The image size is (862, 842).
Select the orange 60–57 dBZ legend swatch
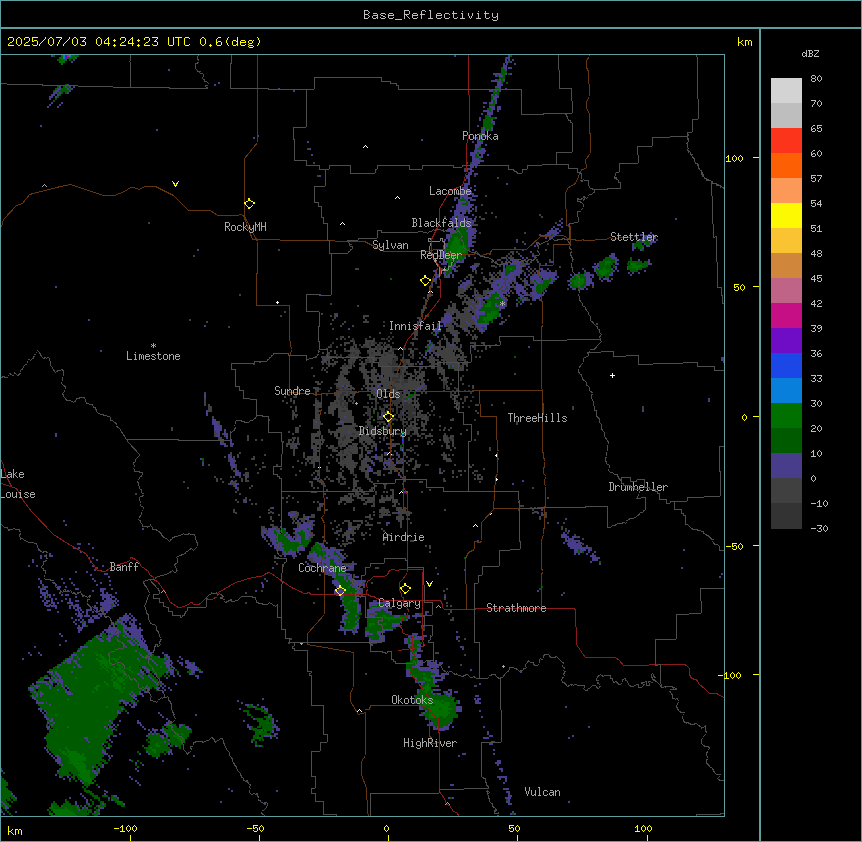tap(786, 165)
